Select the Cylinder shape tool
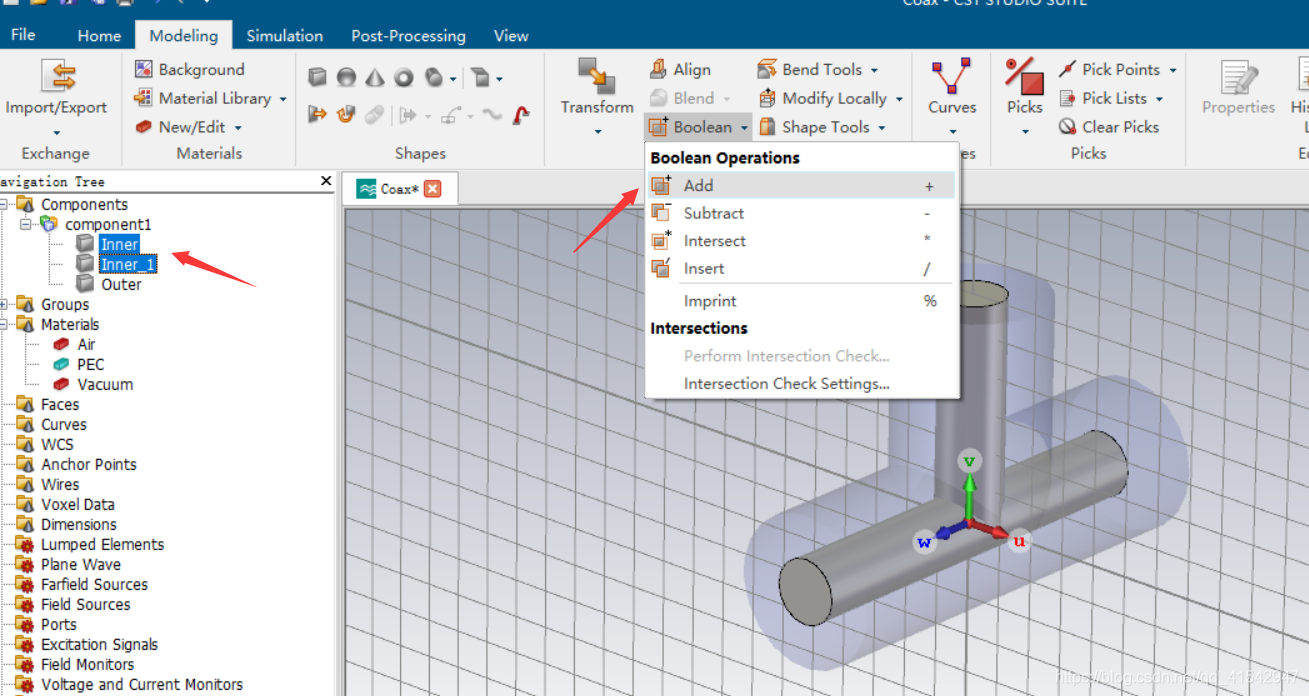The width and height of the screenshot is (1309, 696). pos(434,77)
